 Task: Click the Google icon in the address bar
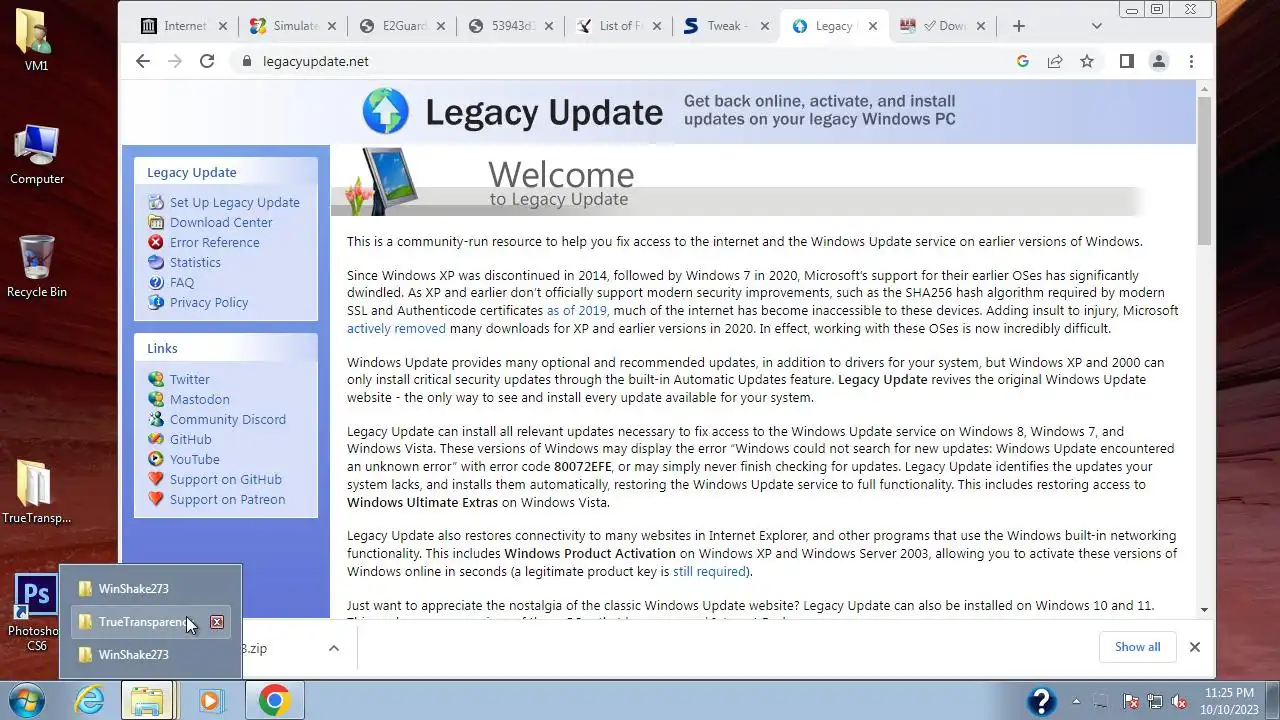coord(1022,61)
